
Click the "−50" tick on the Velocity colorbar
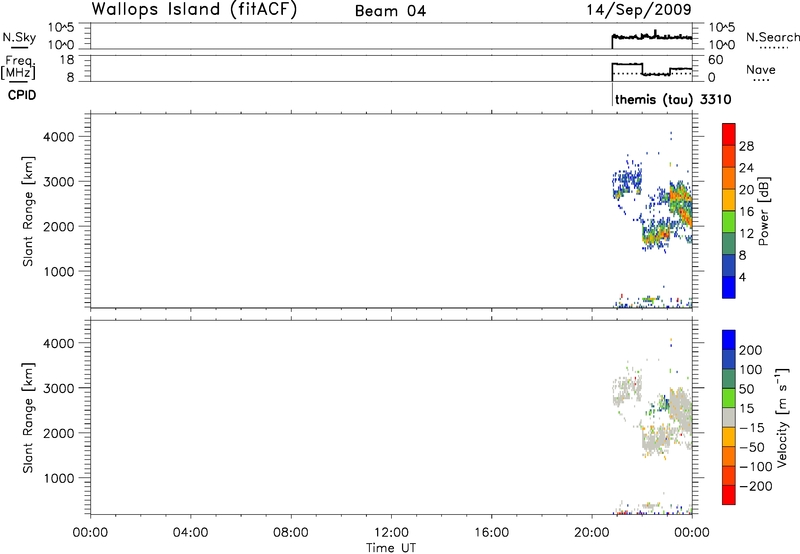click(x=752, y=447)
